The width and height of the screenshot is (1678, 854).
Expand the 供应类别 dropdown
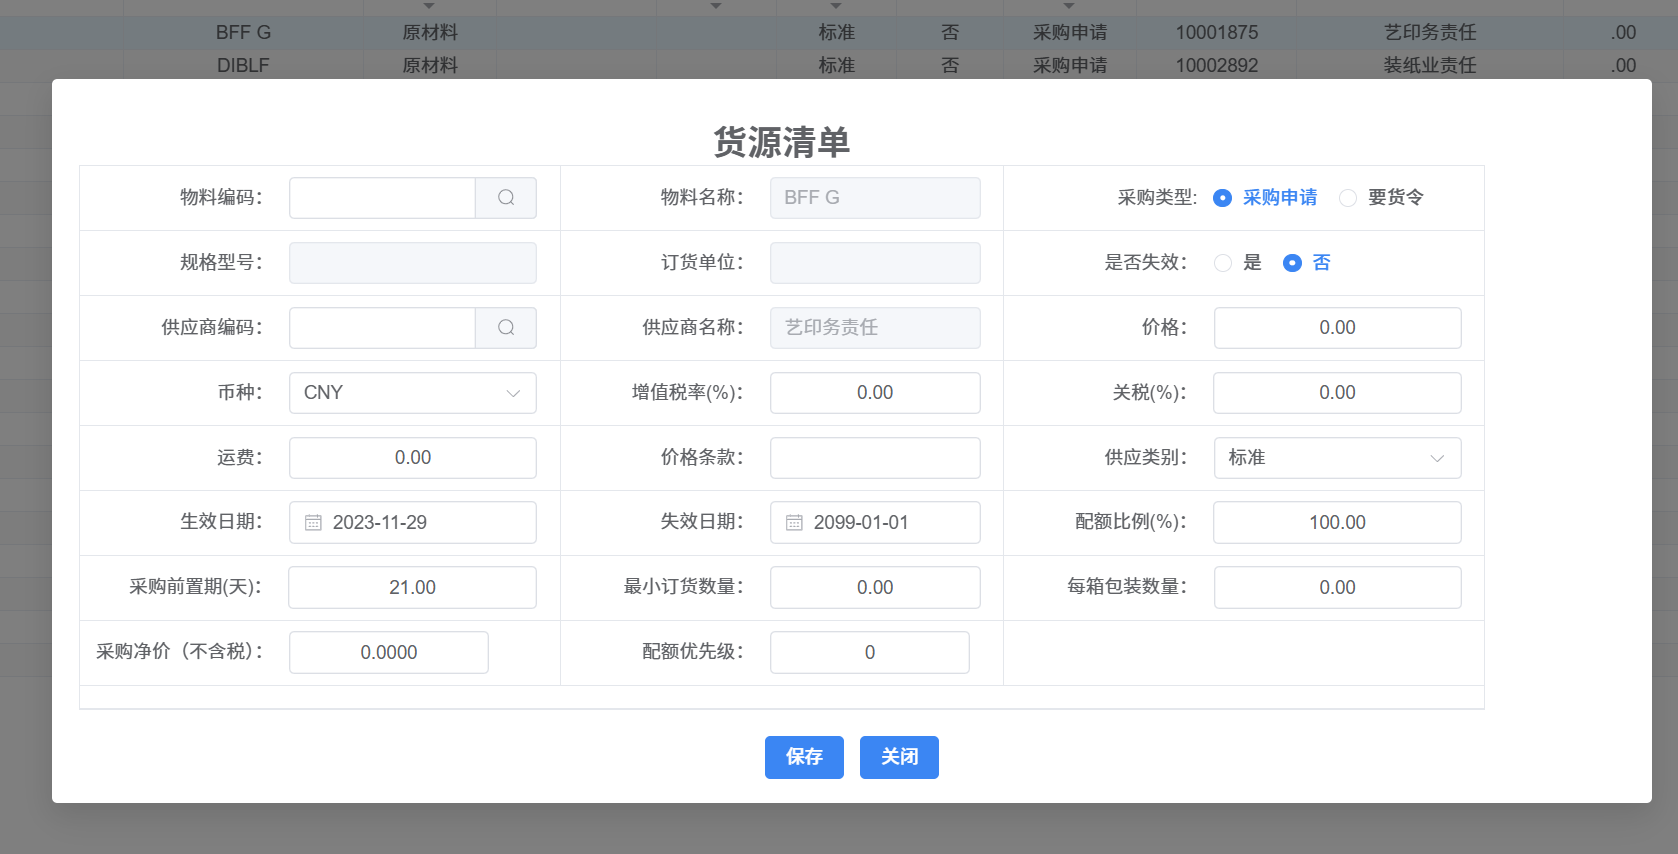[x=1337, y=458]
